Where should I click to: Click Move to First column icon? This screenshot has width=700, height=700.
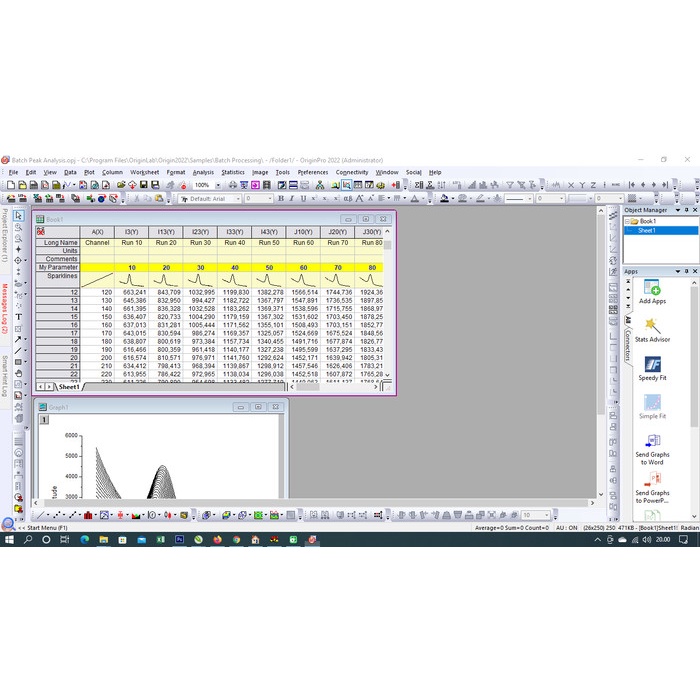[632, 185]
